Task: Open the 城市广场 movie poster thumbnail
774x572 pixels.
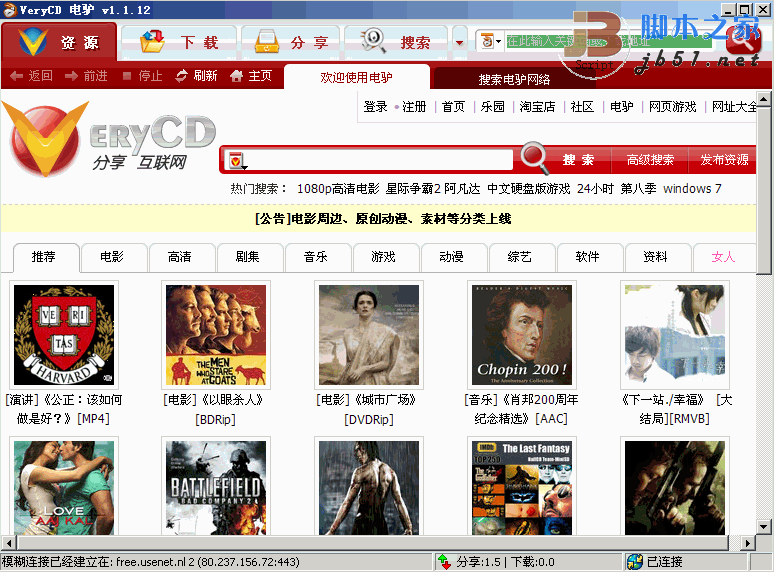Action: click(x=369, y=335)
